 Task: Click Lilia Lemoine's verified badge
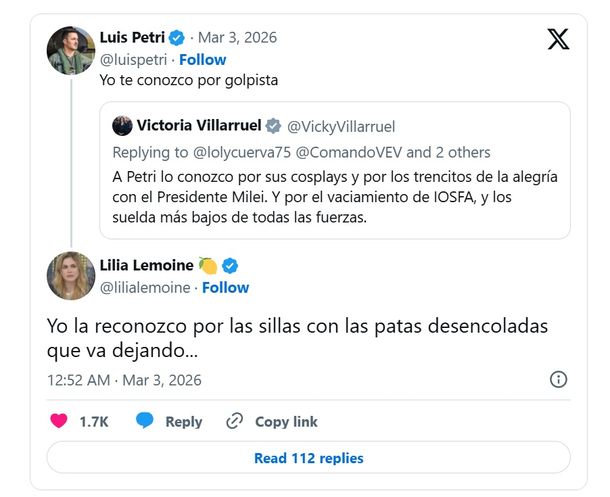click(229, 265)
